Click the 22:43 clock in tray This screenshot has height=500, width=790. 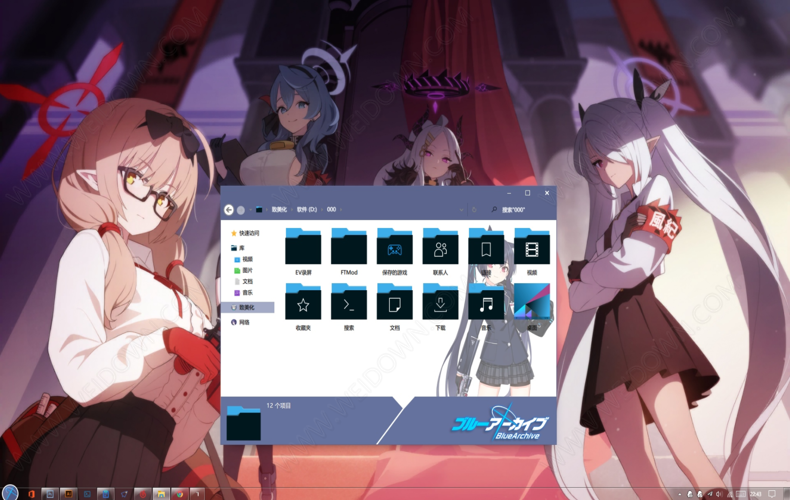(755, 494)
